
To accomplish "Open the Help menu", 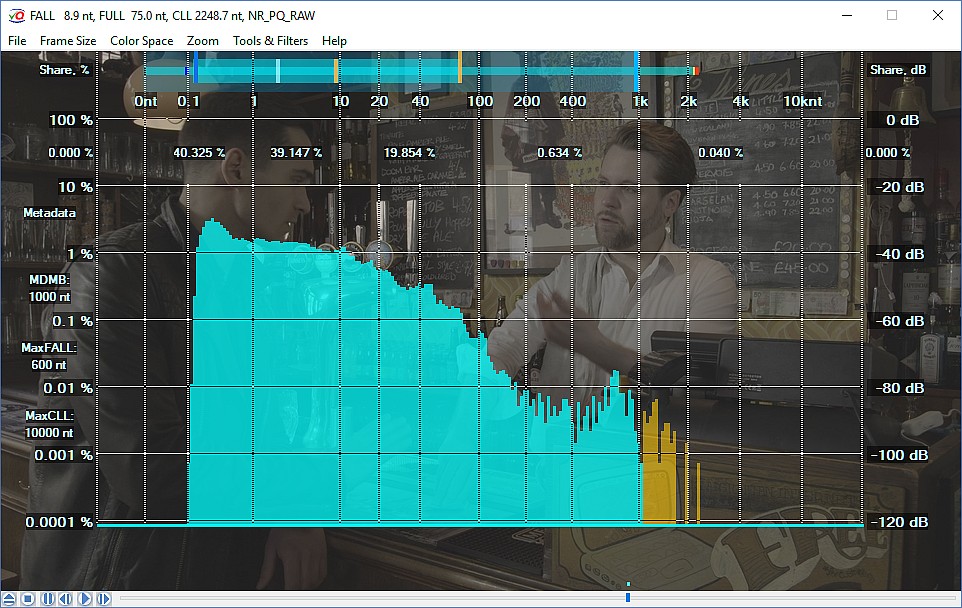I will [334, 41].
